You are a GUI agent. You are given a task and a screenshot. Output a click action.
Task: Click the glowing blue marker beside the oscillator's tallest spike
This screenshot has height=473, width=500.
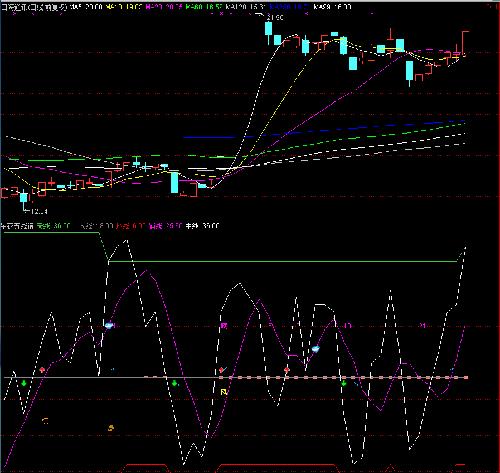(x=109, y=325)
